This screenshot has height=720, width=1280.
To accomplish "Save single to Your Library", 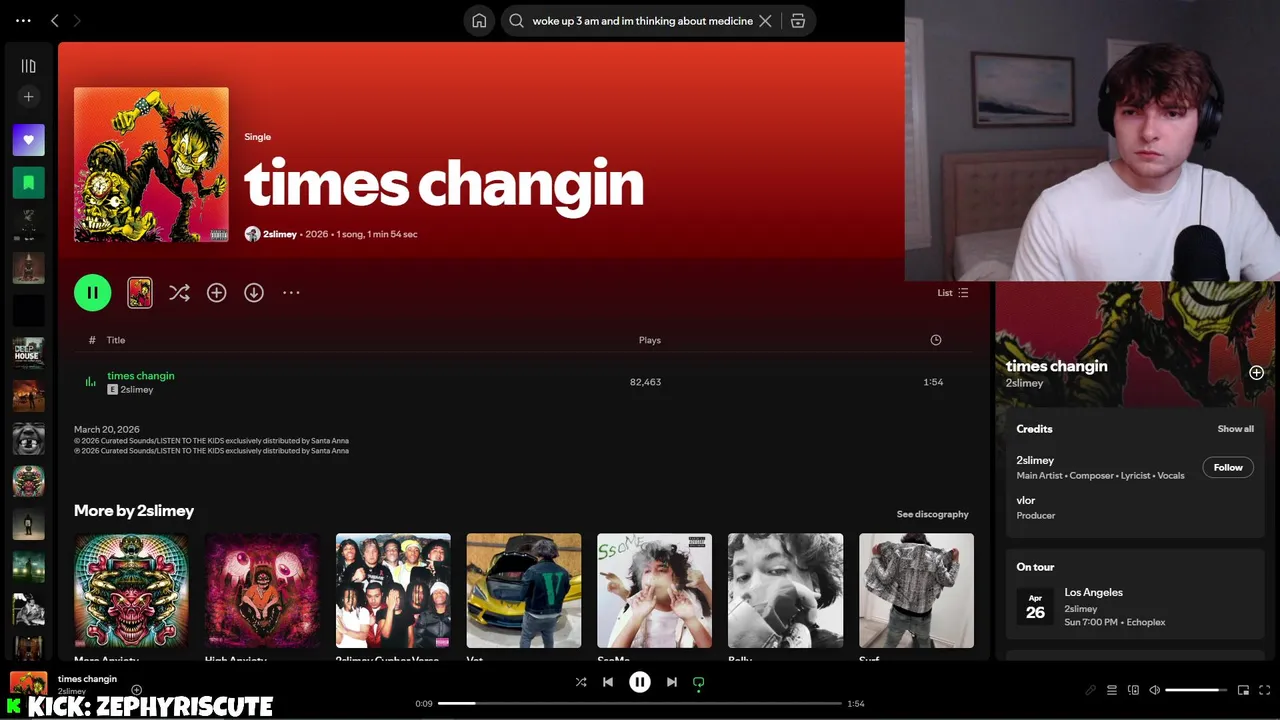I will [x=216, y=293].
